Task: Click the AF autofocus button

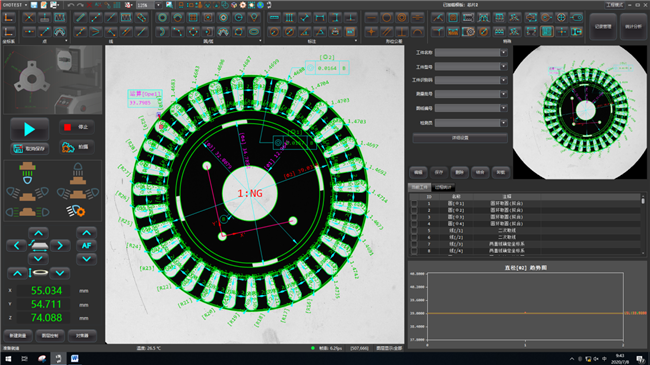Action: pos(86,246)
